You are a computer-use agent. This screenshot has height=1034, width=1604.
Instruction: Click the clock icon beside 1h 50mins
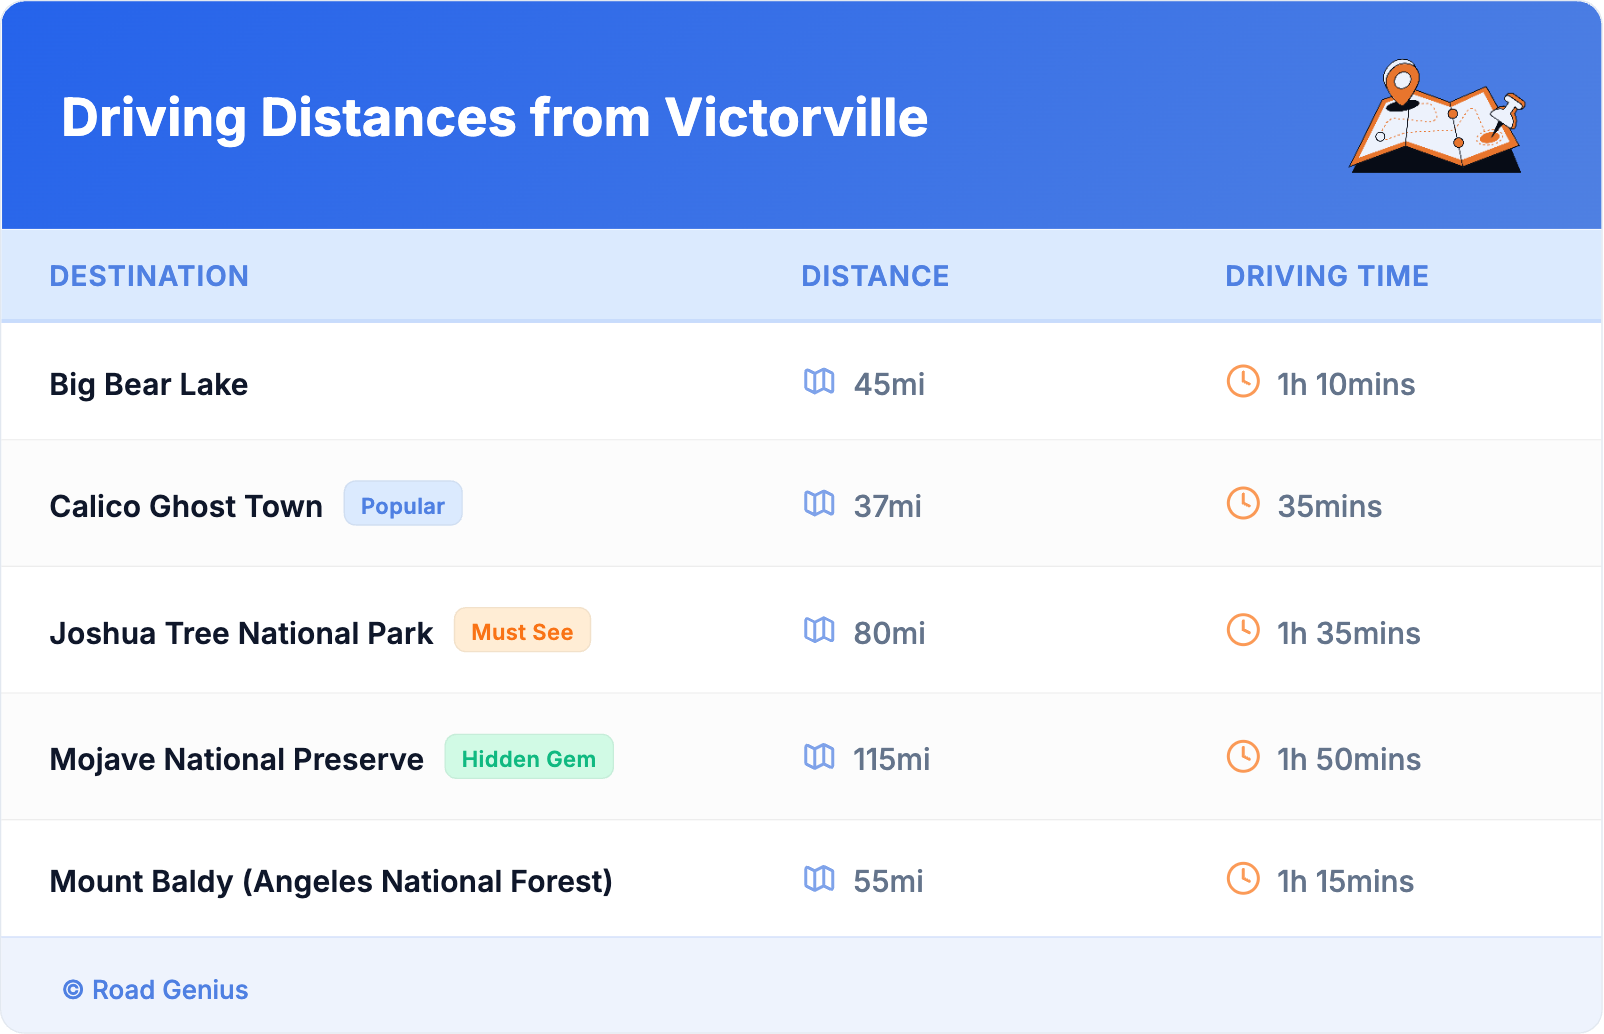[x=1243, y=757]
